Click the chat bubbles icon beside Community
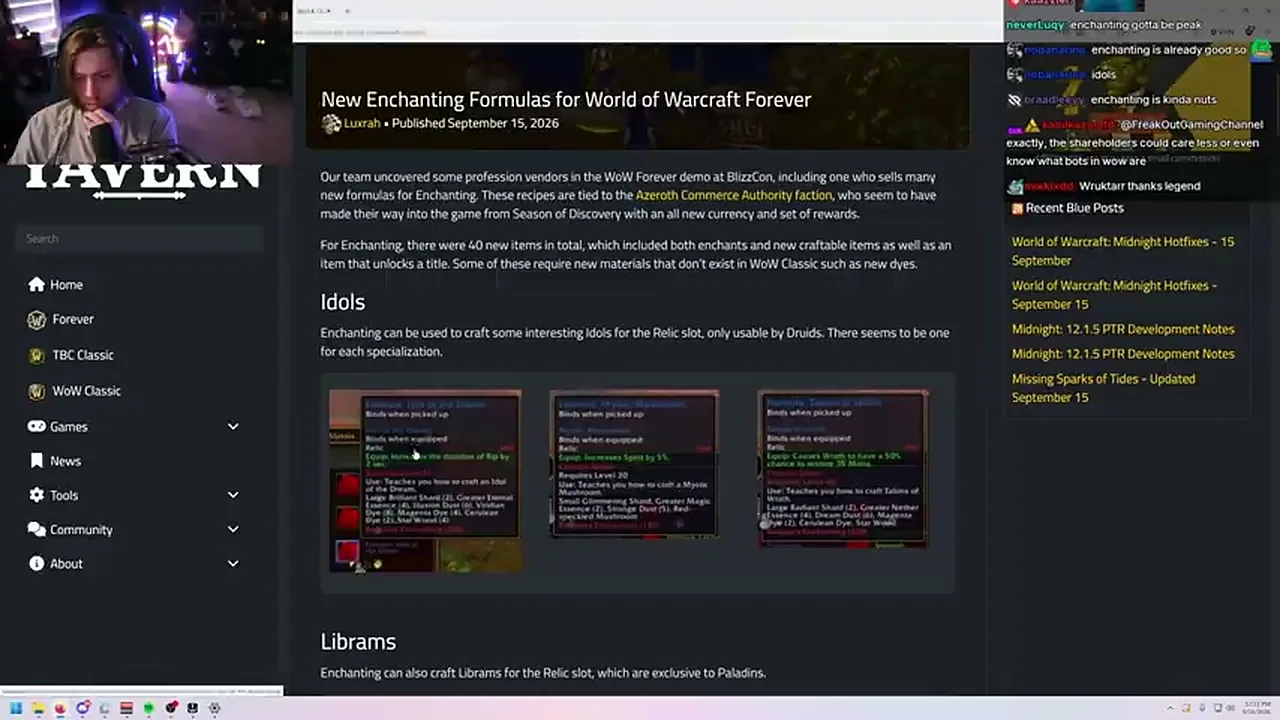Image resolution: width=1280 pixels, height=720 pixels. coord(37,530)
